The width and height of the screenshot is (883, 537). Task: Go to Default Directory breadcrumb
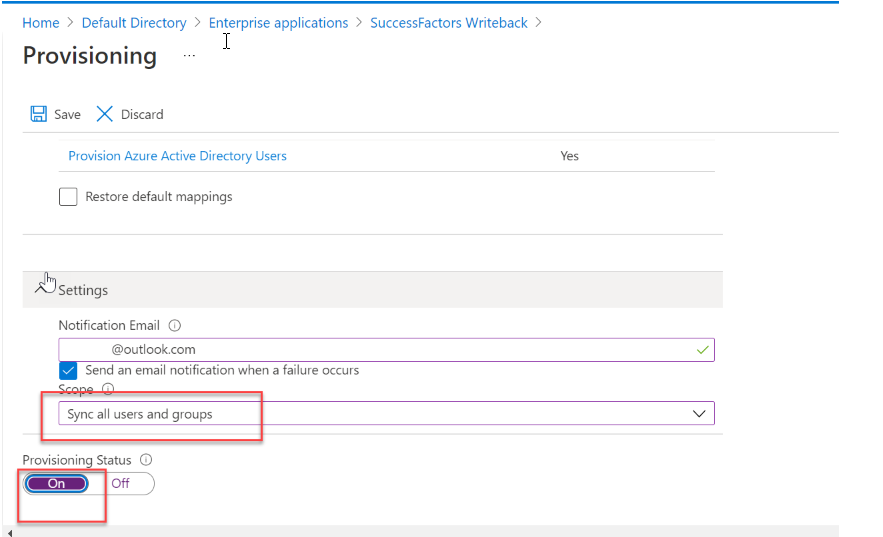pyautogui.click(x=134, y=23)
